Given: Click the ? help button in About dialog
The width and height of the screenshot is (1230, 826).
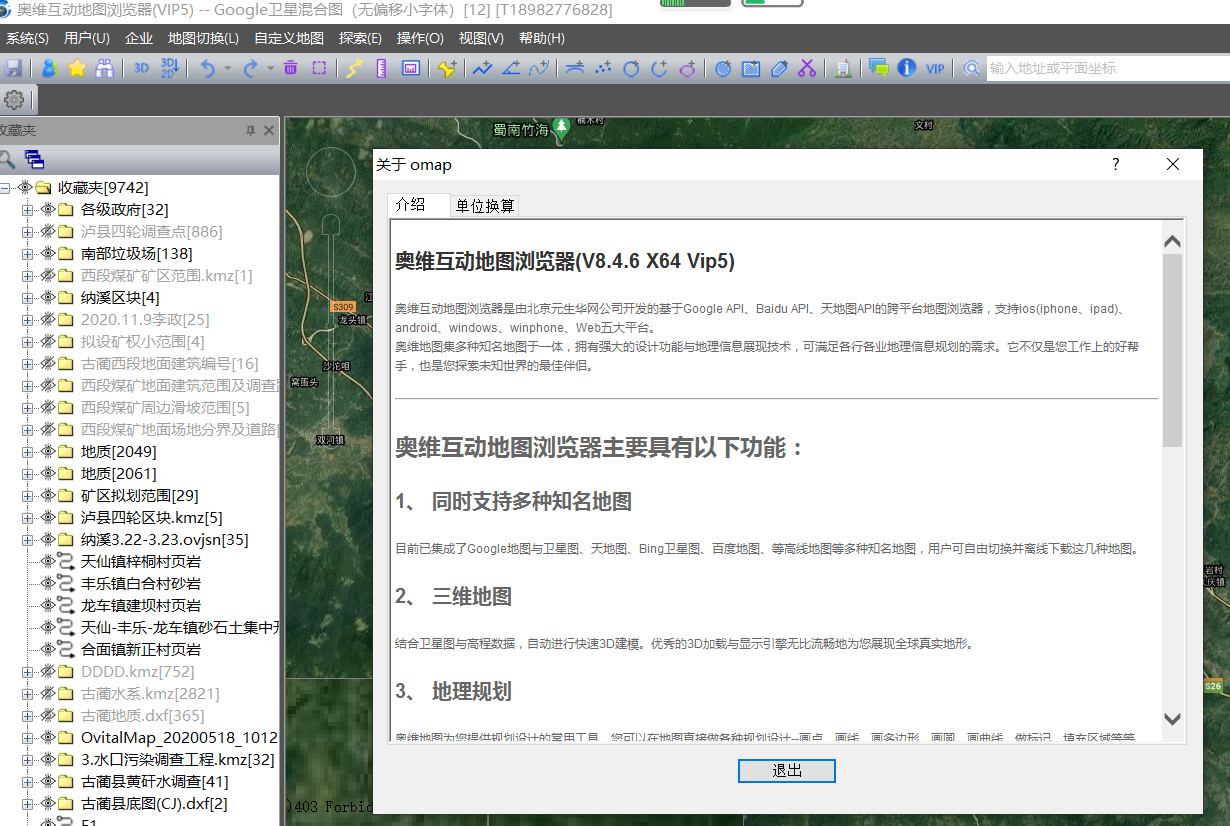Looking at the screenshot, I should point(1116,165).
